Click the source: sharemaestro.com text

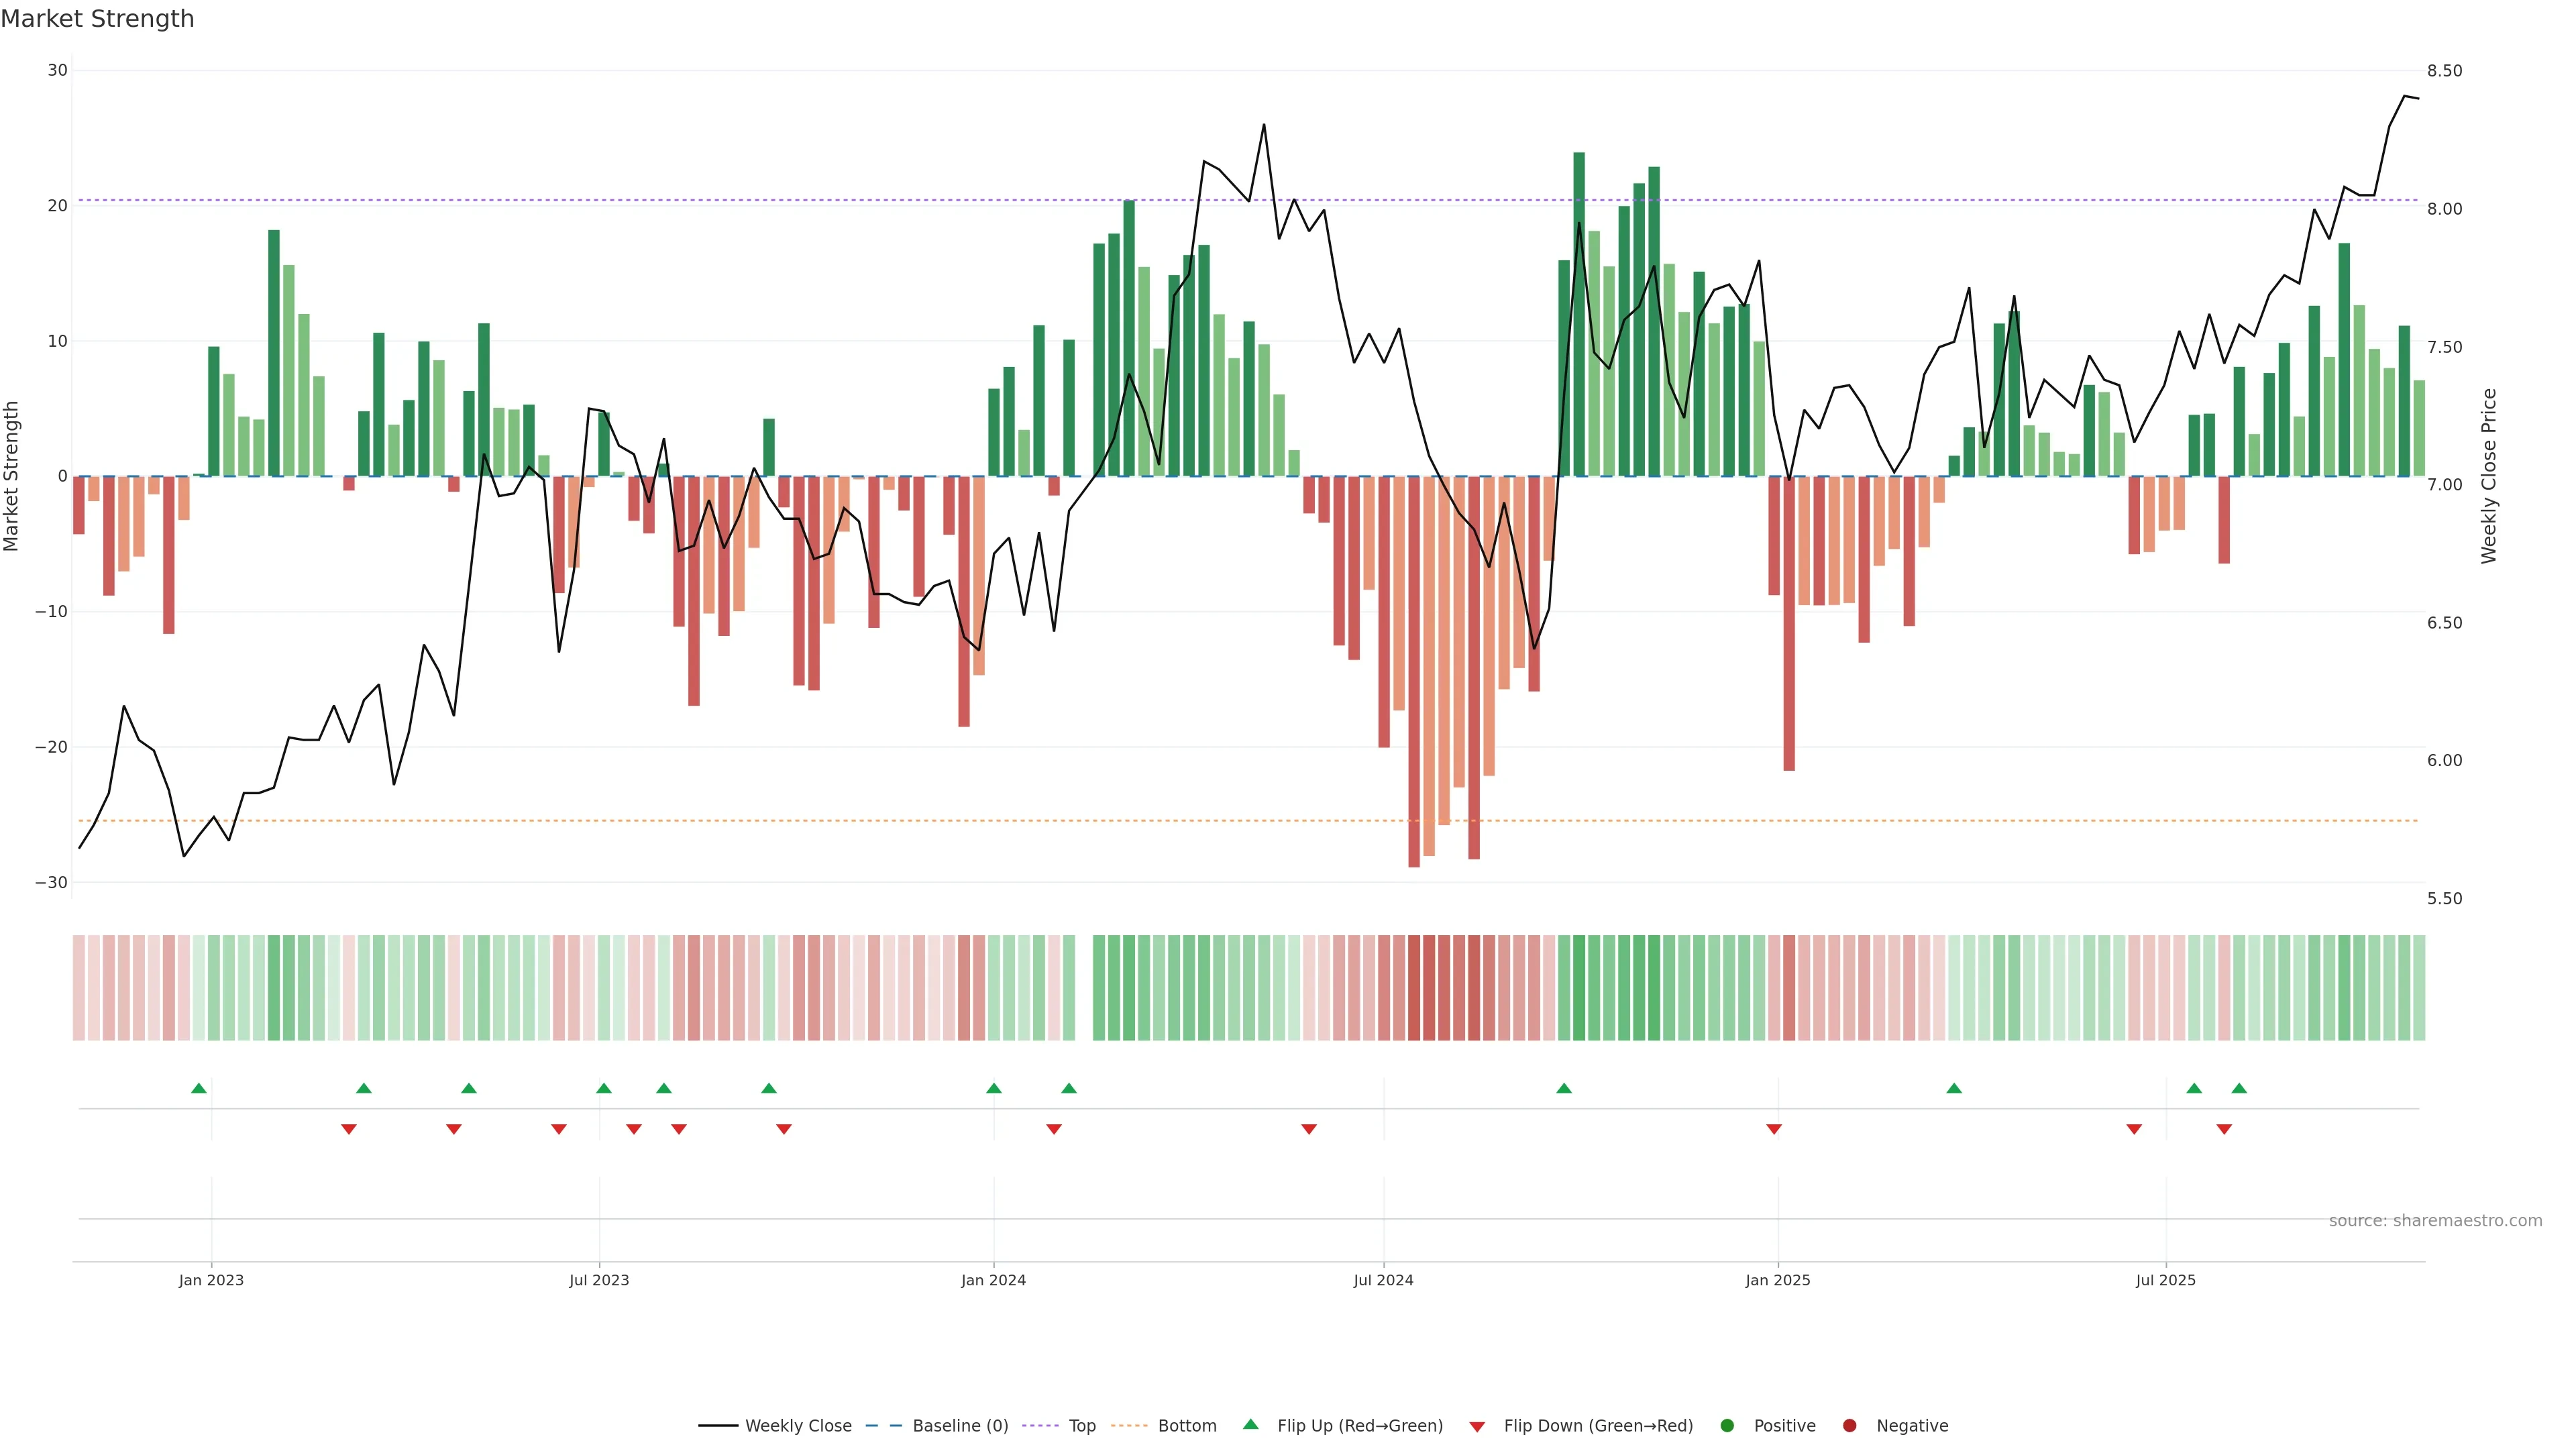pyautogui.click(x=2435, y=1221)
